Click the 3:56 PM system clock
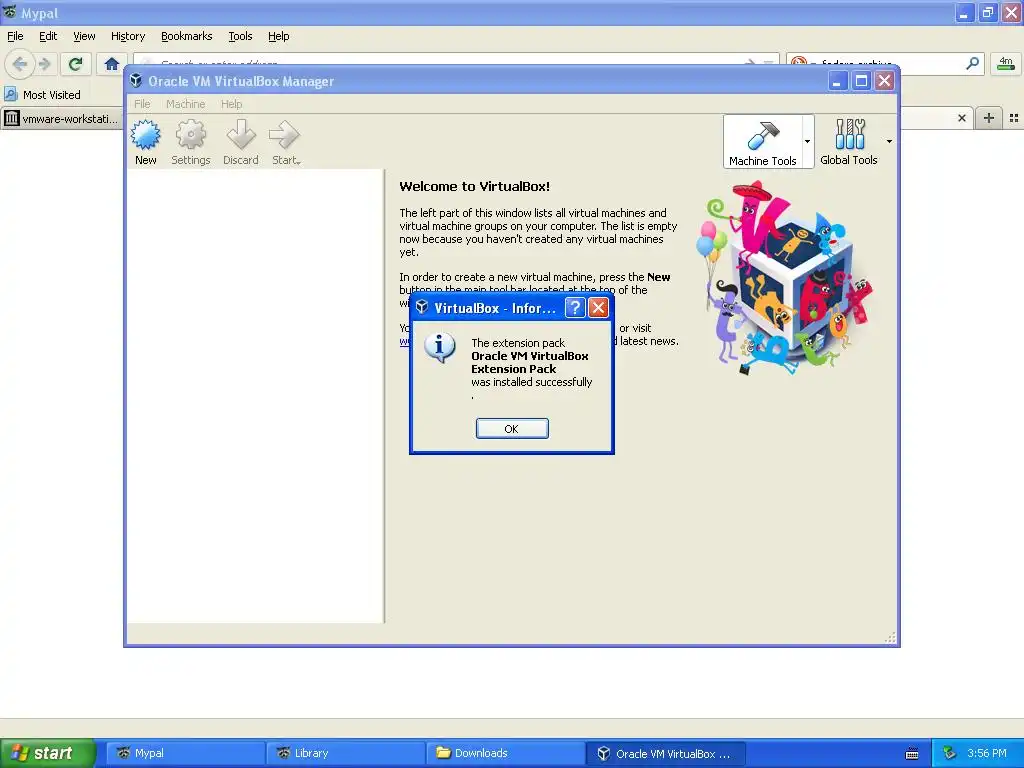 point(987,753)
